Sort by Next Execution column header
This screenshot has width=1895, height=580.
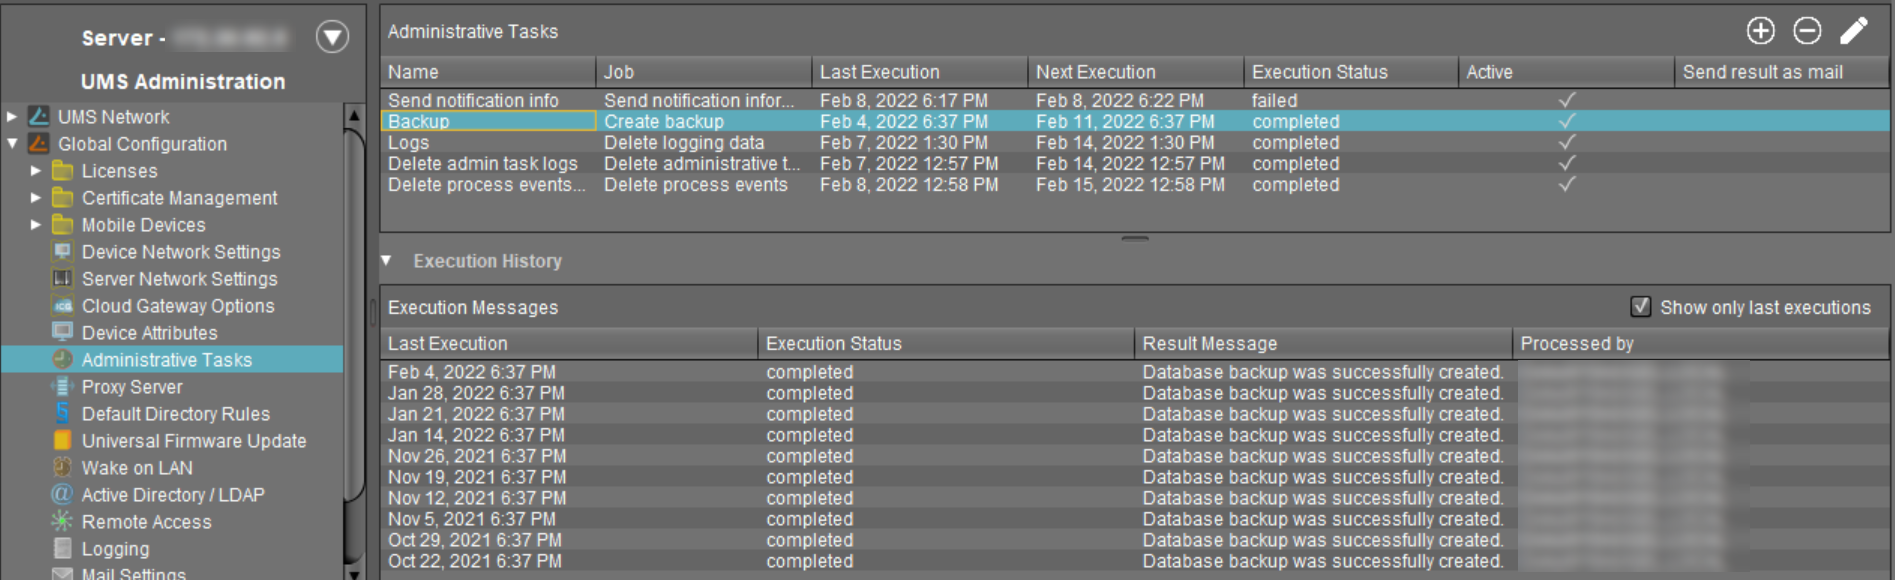click(x=1095, y=72)
